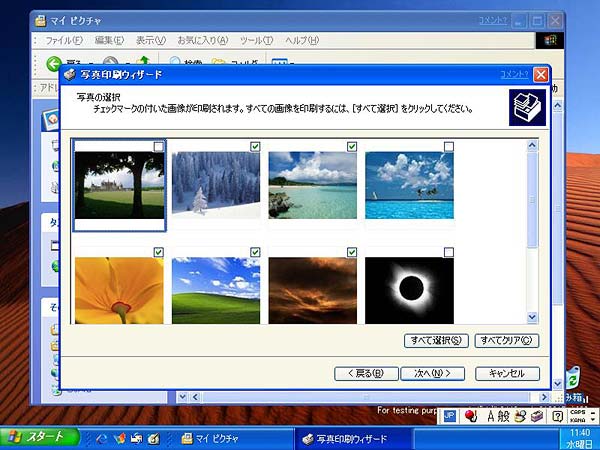The height and width of the screenshot is (450, 600).
Task: Click the 戻る (Back) wizard button
Action: tap(366, 373)
